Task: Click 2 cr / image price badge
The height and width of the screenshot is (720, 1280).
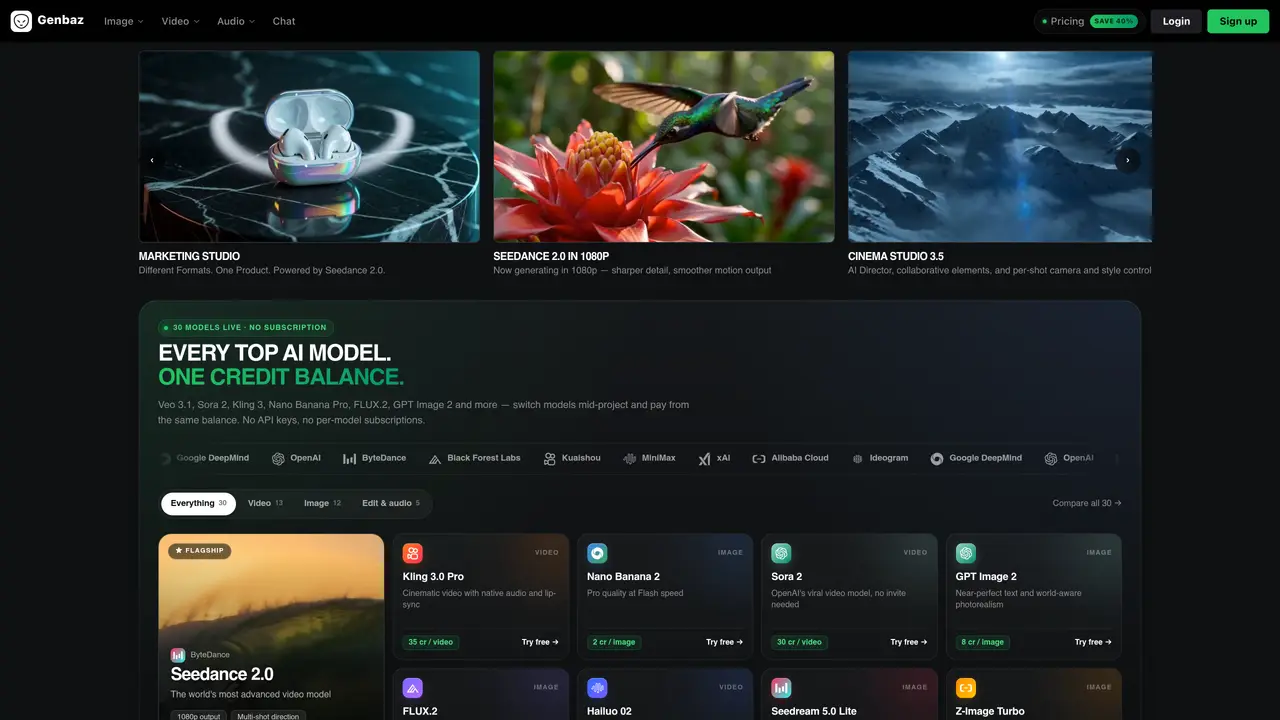Action: 614,642
